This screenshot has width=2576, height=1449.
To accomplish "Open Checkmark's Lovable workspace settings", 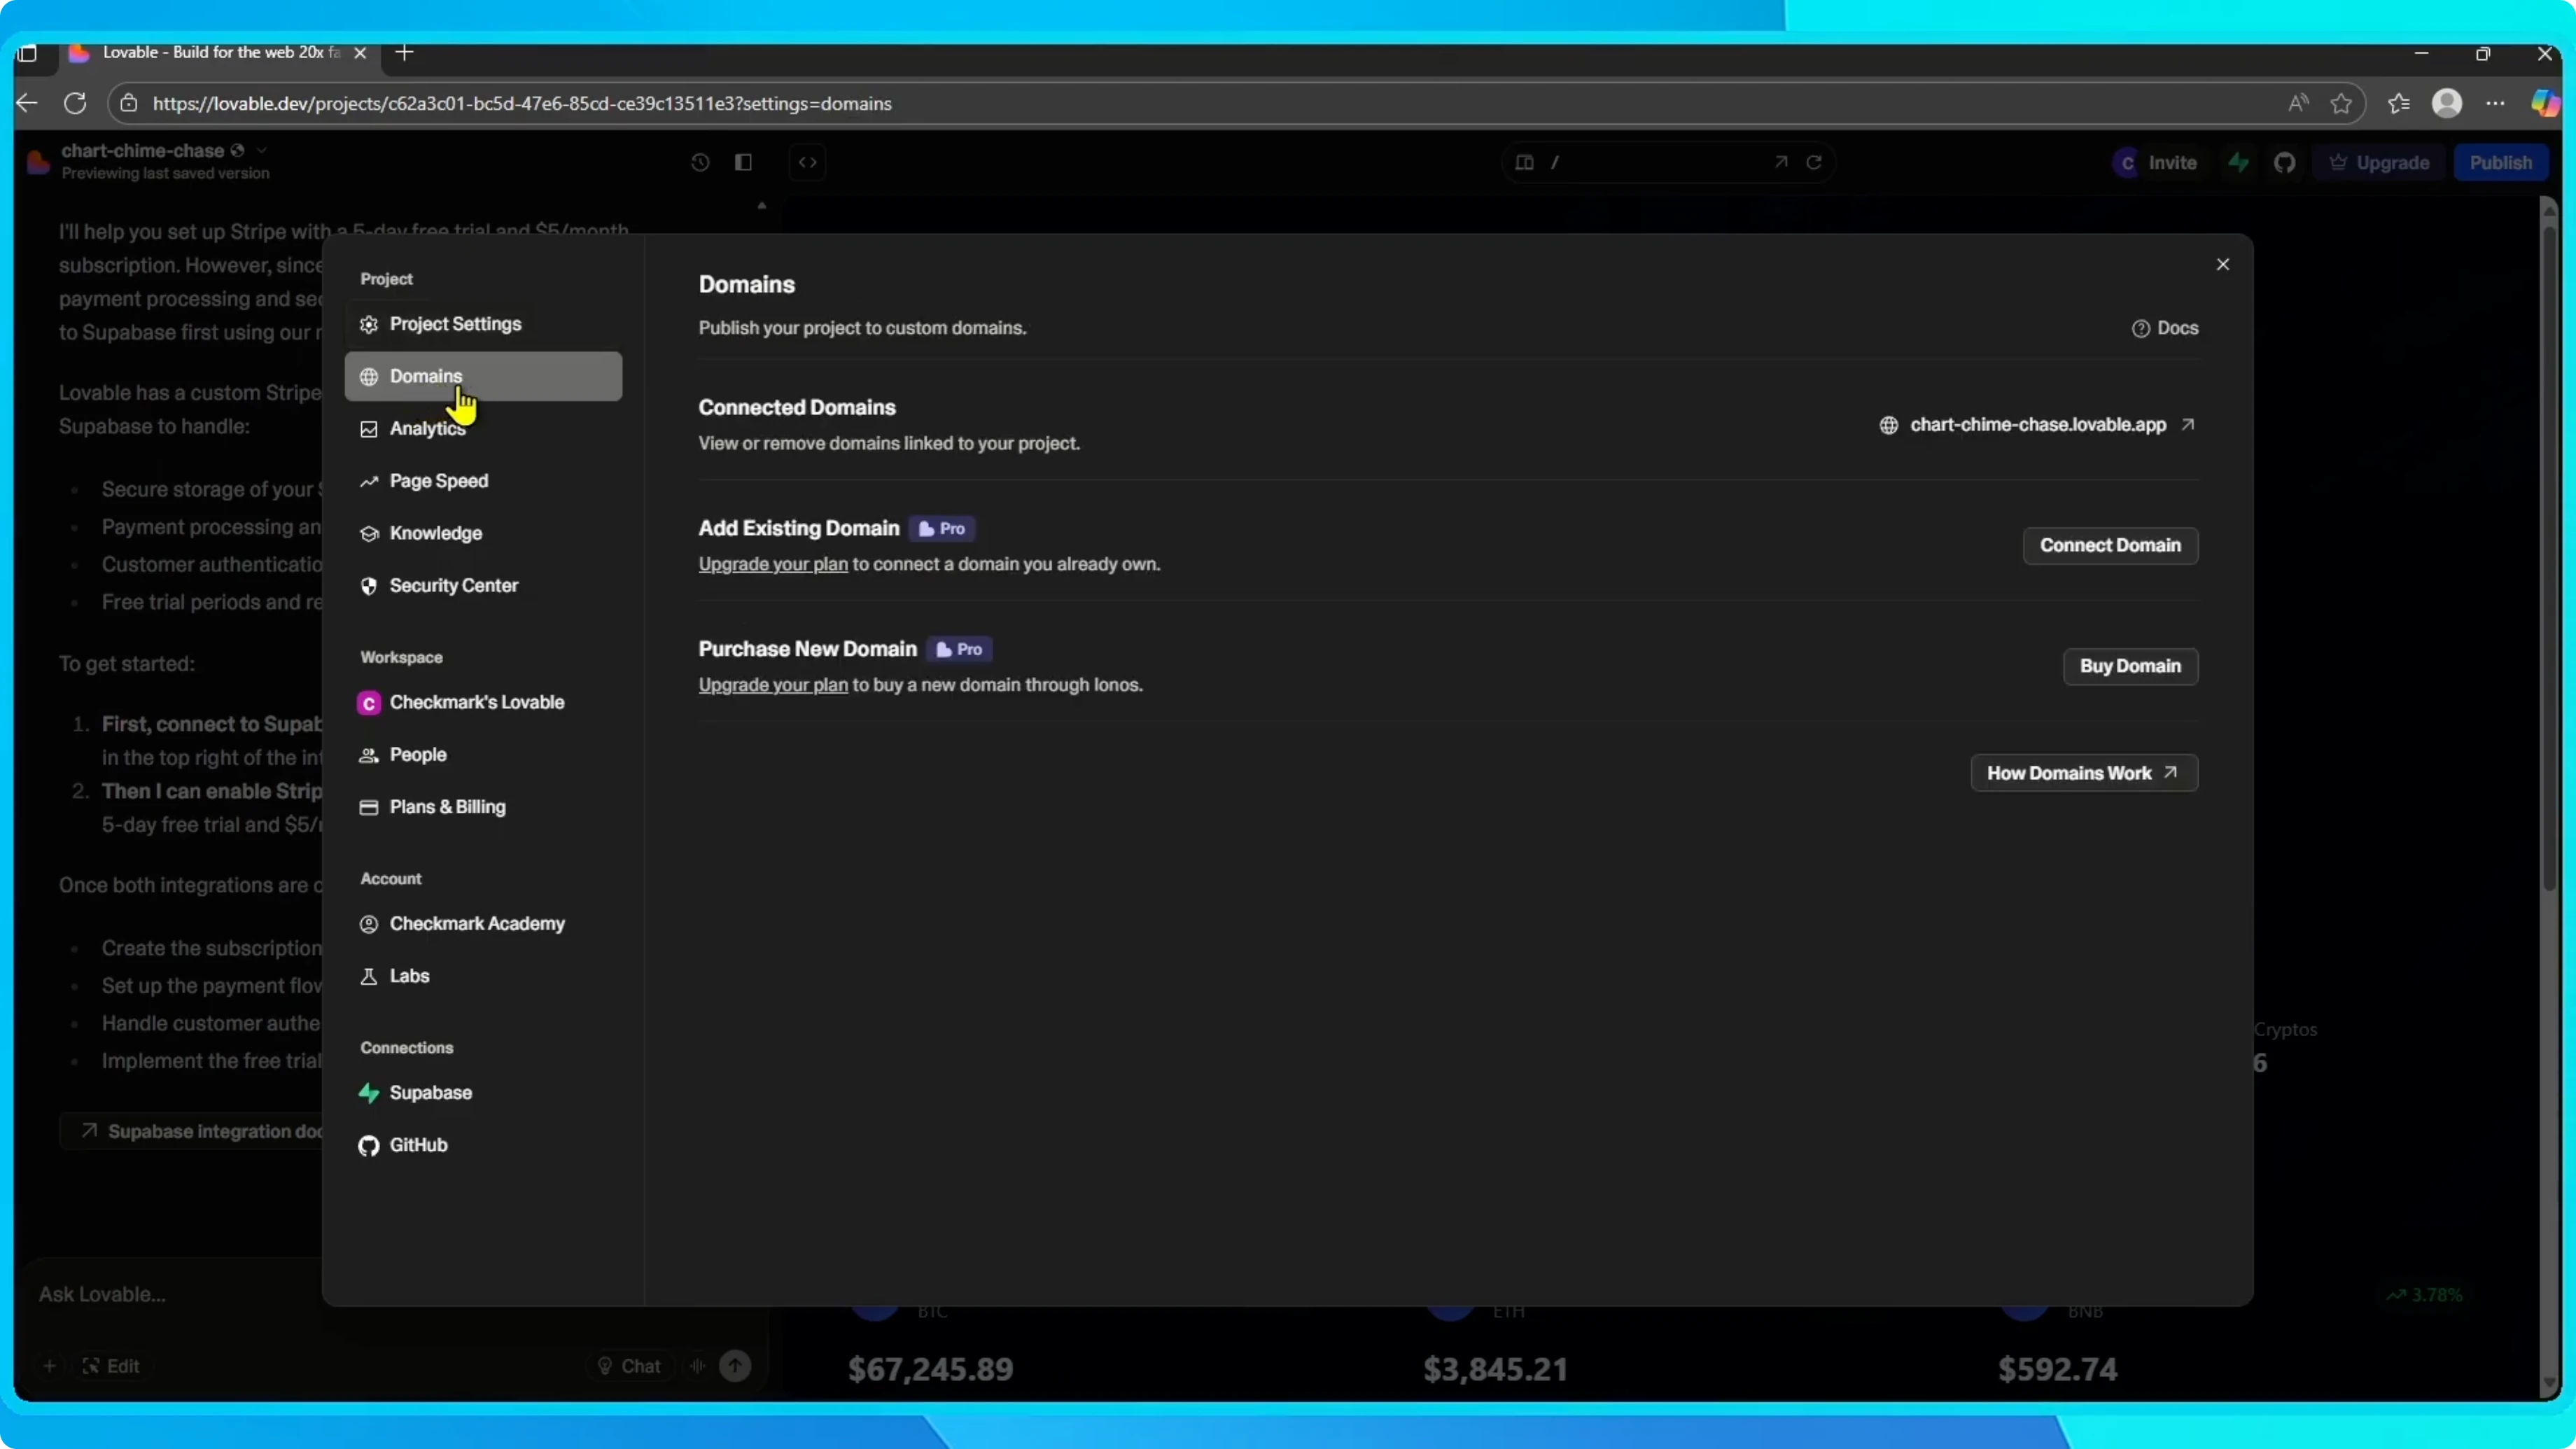I will [x=483, y=703].
